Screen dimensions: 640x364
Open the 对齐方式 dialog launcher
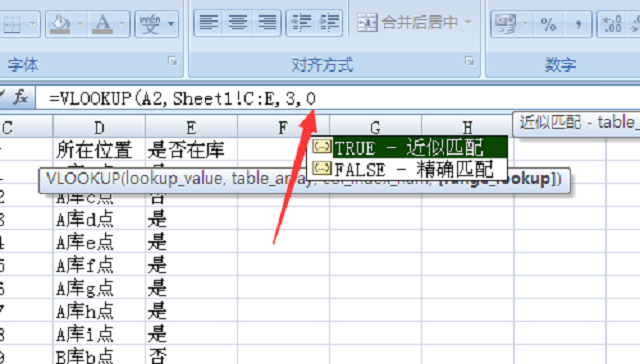[x=470, y=62]
